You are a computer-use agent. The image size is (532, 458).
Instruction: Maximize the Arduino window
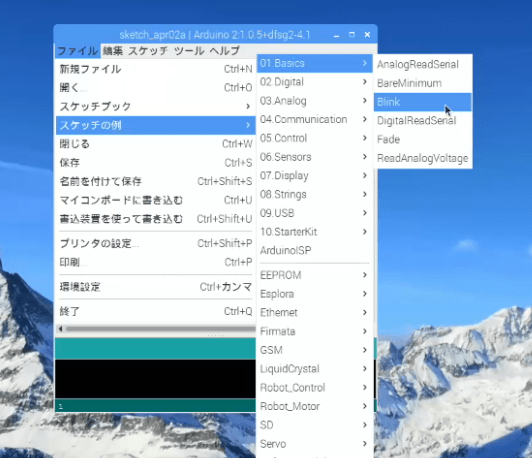(x=352, y=35)
